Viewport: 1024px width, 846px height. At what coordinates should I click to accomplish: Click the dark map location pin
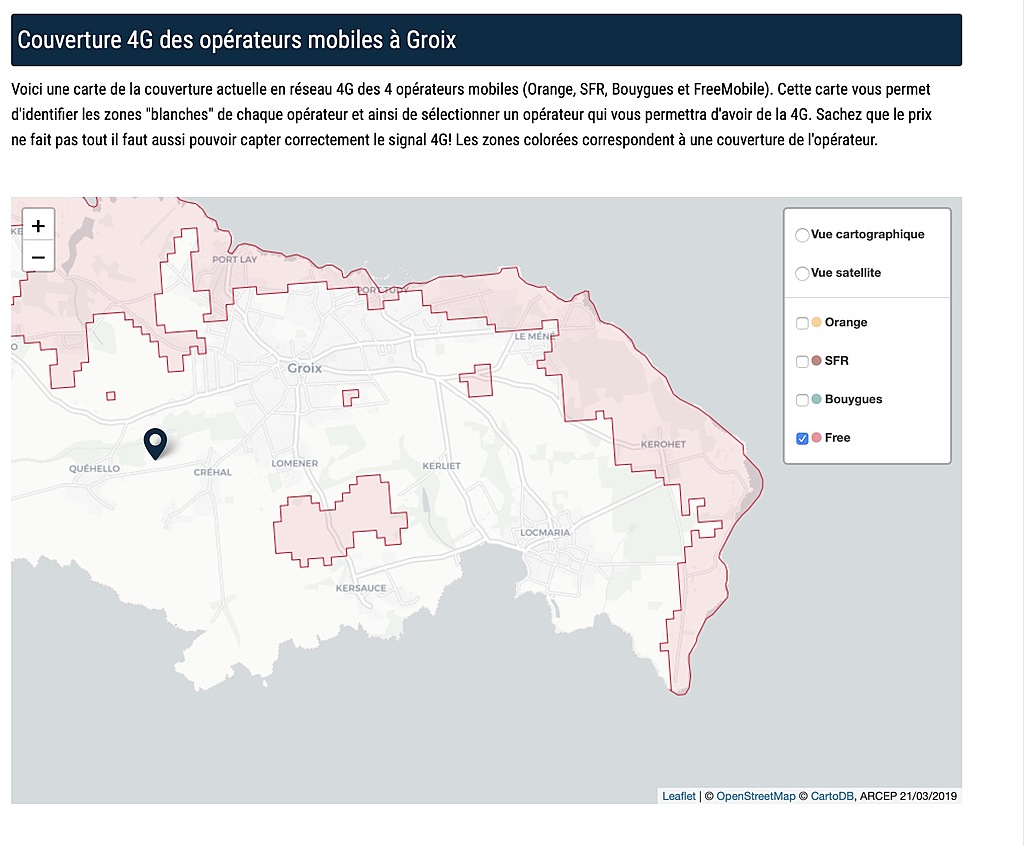pyautogui.click(x=155, y=444)
